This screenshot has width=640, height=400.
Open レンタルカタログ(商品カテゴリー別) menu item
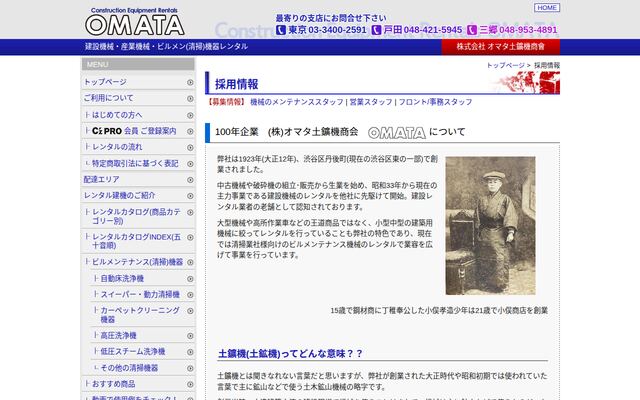tap(136, 216)
